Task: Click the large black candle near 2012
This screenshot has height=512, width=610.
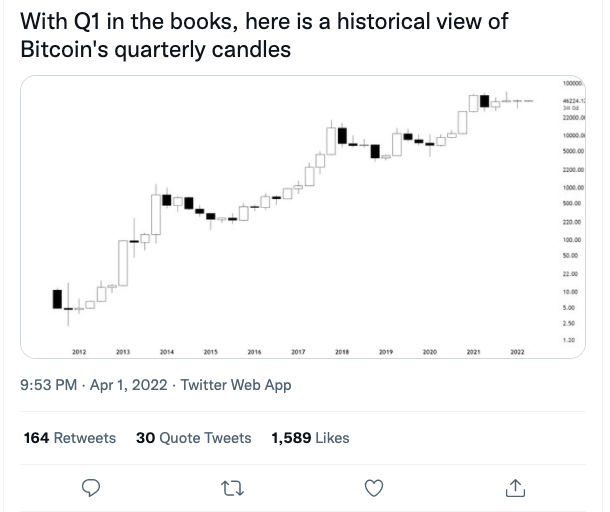Action: (x=57, y=299)
